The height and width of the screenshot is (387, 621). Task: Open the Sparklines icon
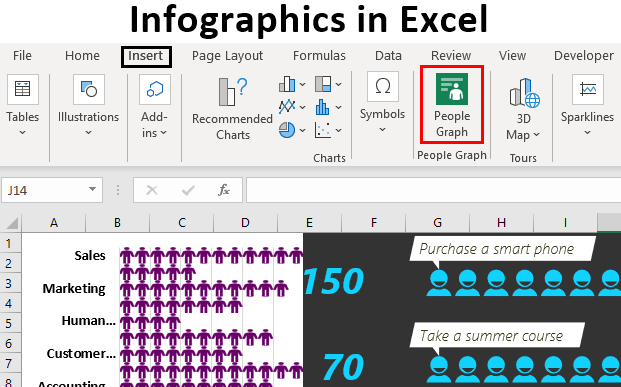pyautogui.click(x=588, y=89)
